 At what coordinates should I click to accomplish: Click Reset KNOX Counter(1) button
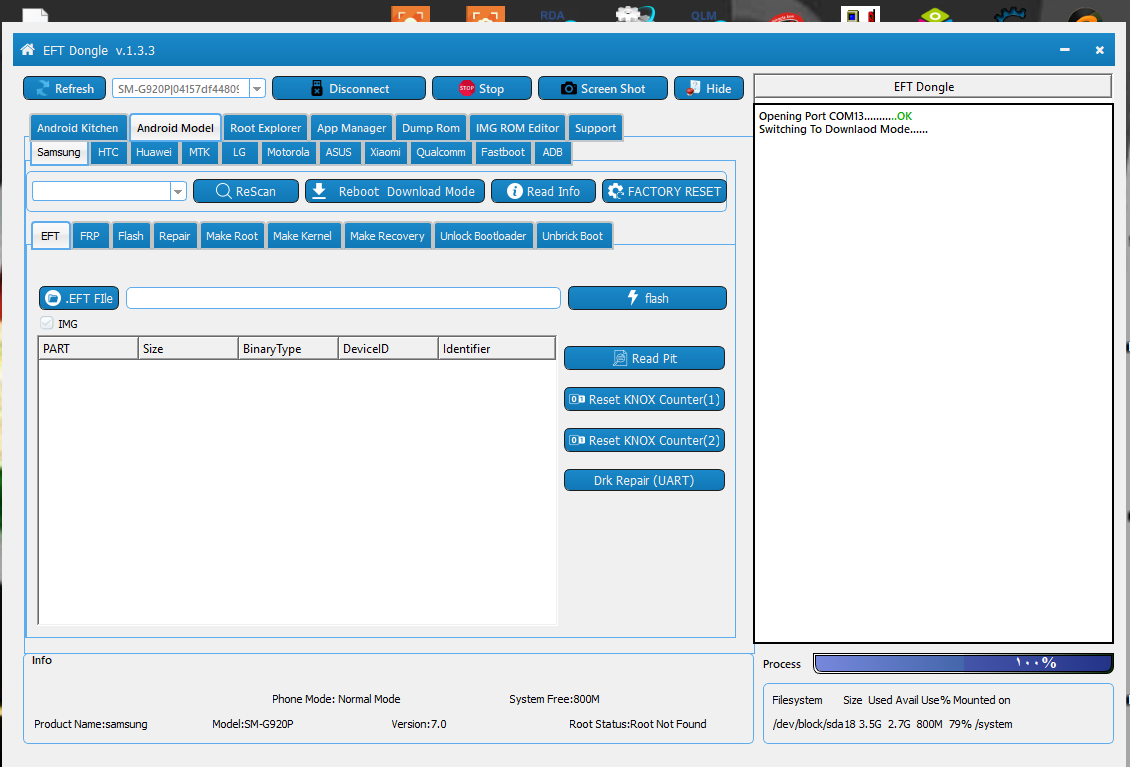[x=644, y=399]
